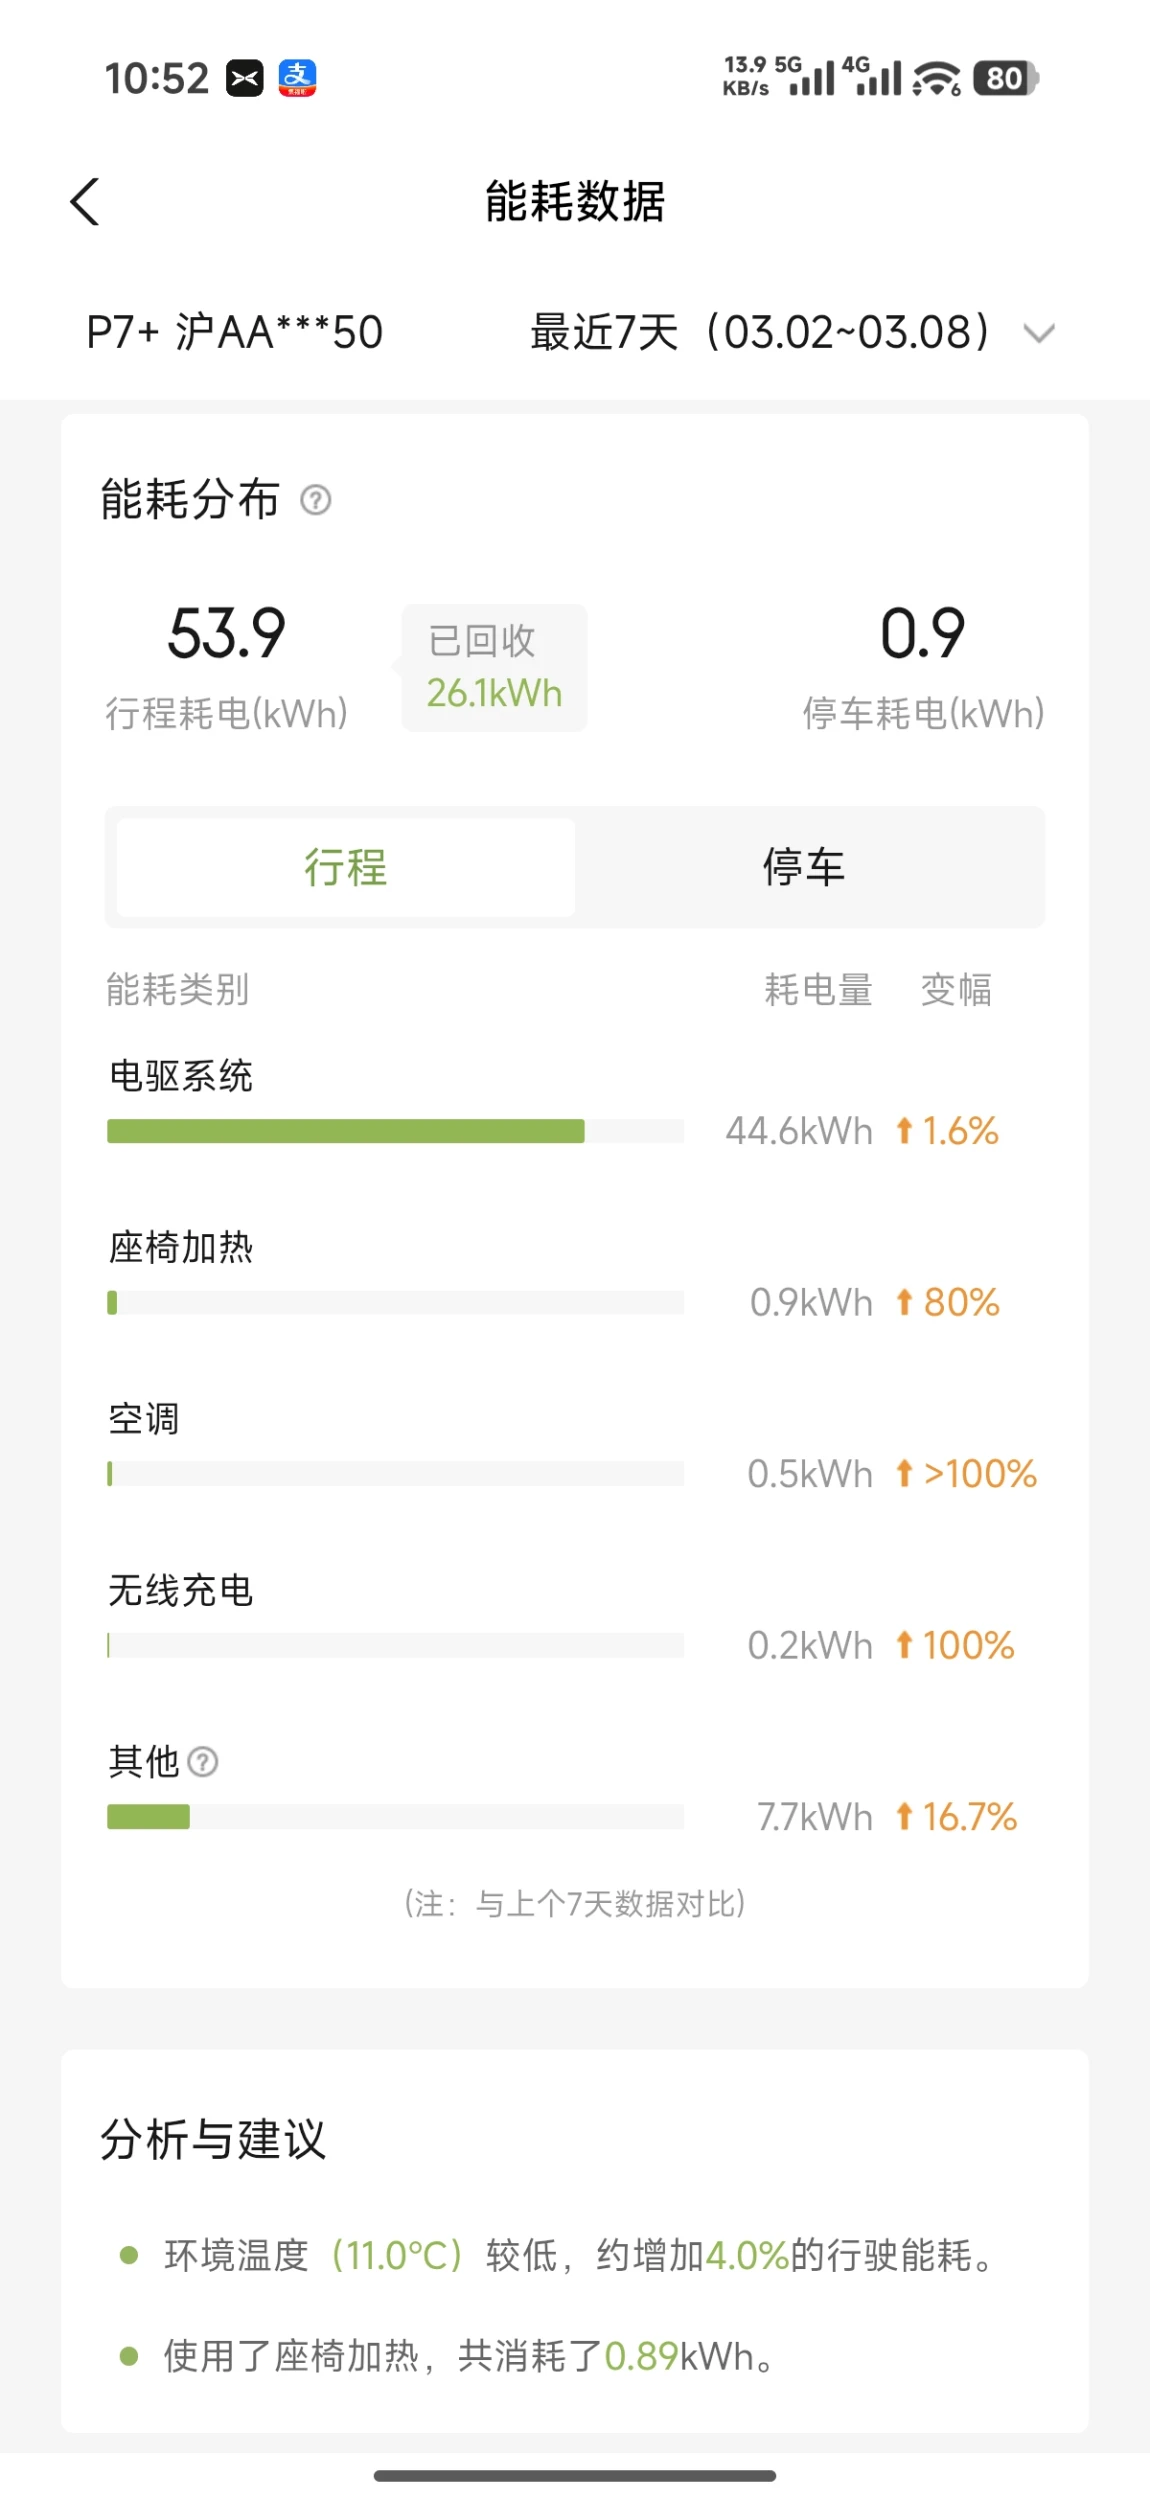Tap the 53.9 行程耗电 value

tap(227, 634)
